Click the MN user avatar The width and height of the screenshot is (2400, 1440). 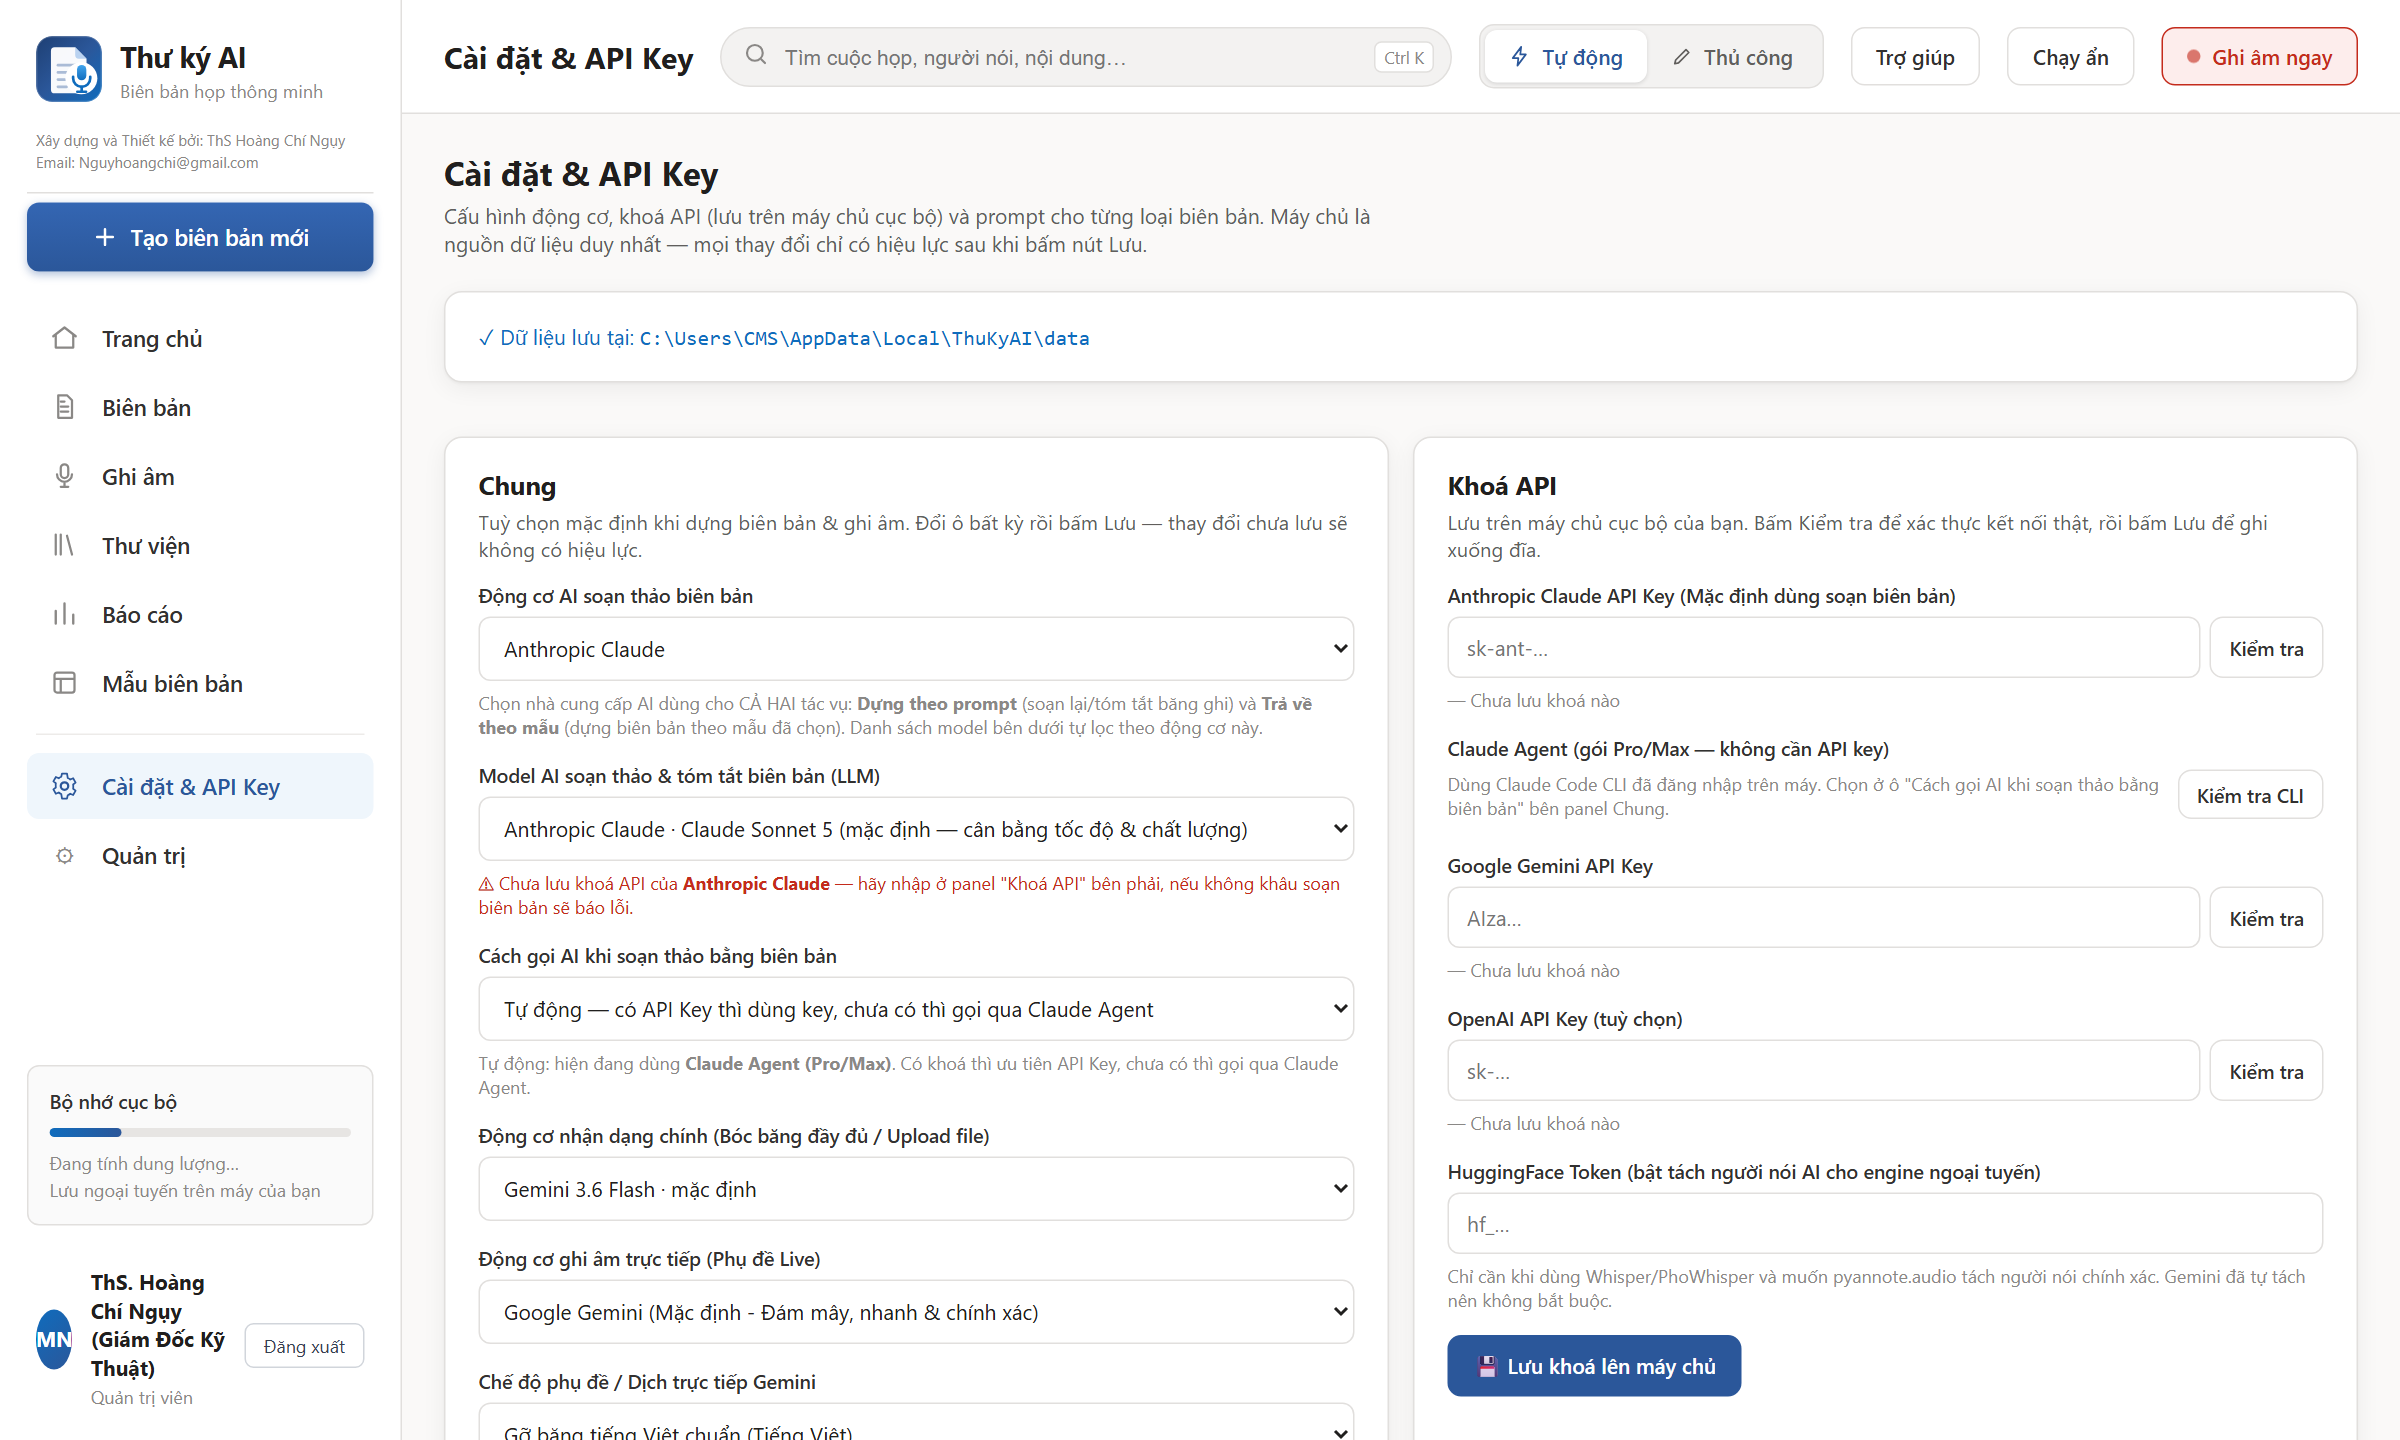[x=54, y=1340]
